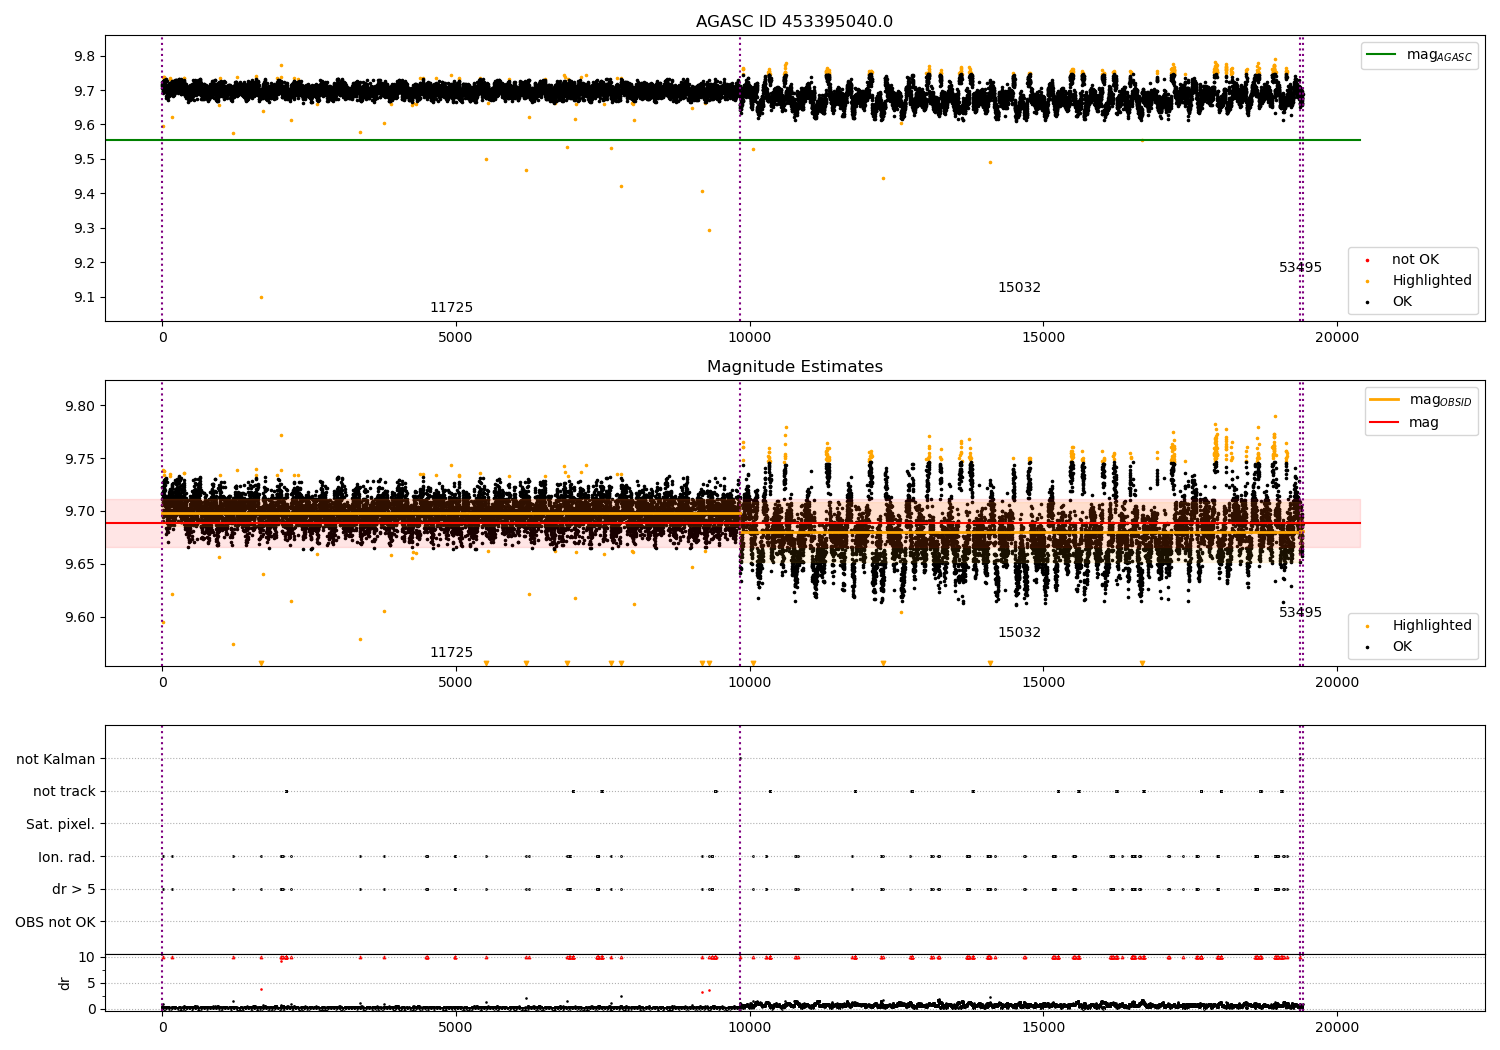
Task: Click obsid annotation '53495' in Magnitude Estimates plot
Action: [x=1300, y=613]
